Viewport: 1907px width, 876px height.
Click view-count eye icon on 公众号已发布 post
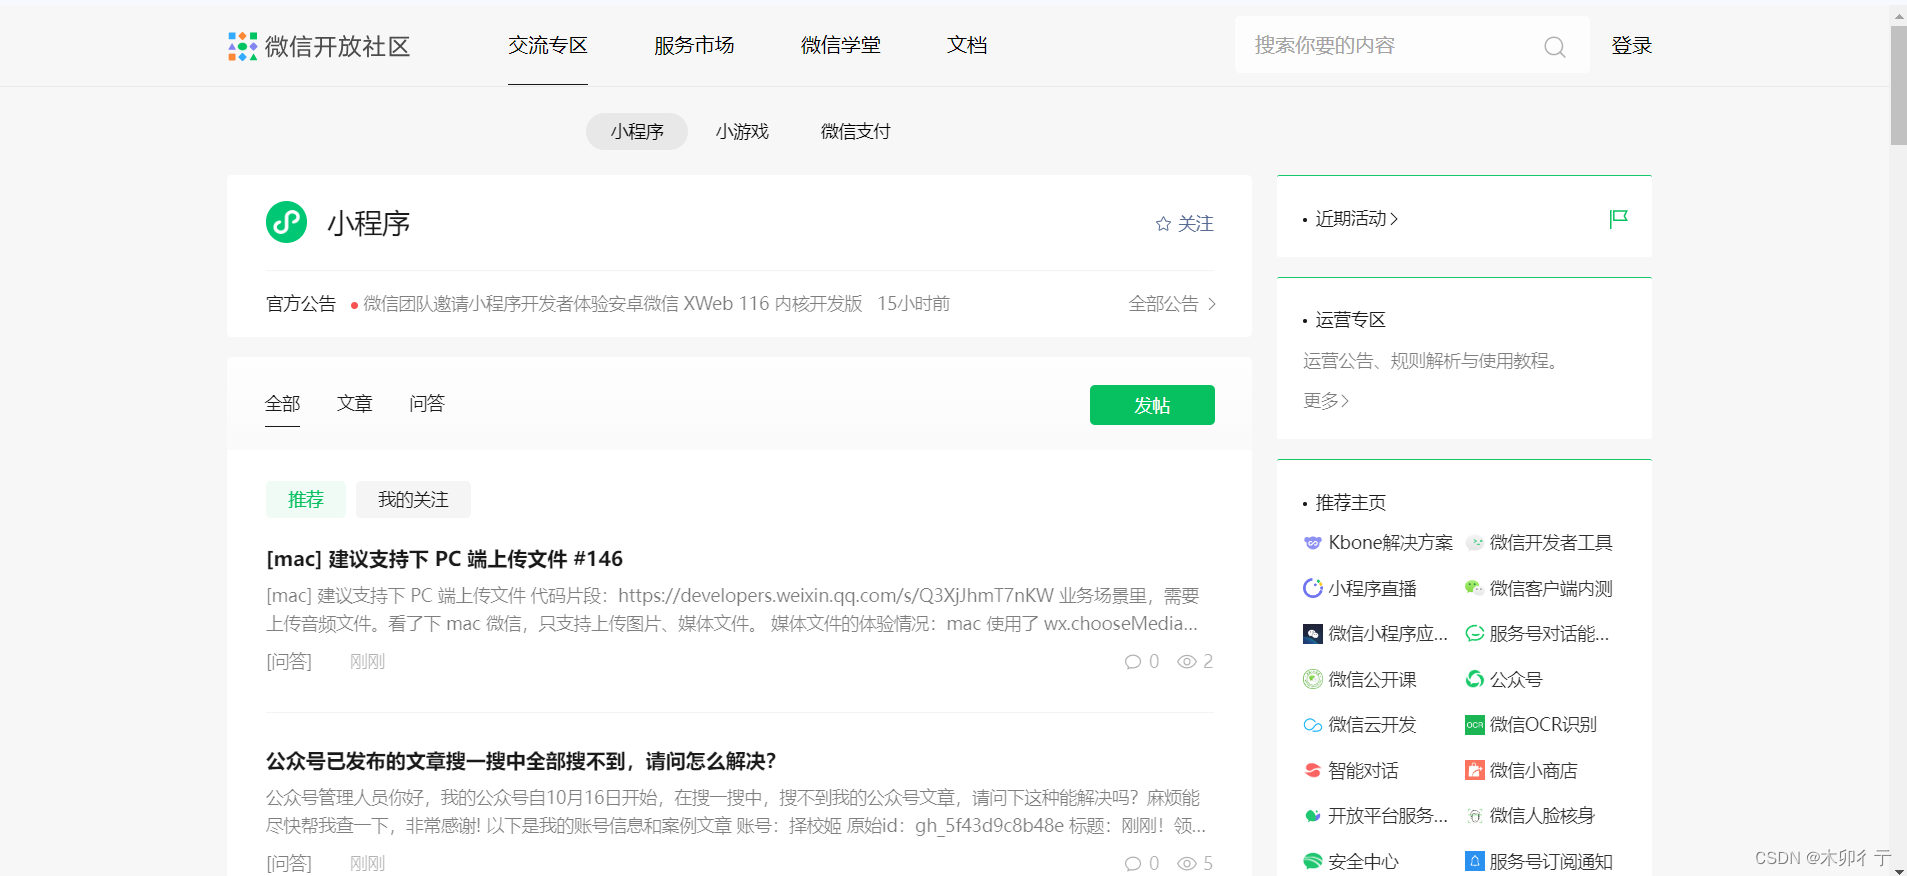pyautogui.click(x=1187, y=864)
